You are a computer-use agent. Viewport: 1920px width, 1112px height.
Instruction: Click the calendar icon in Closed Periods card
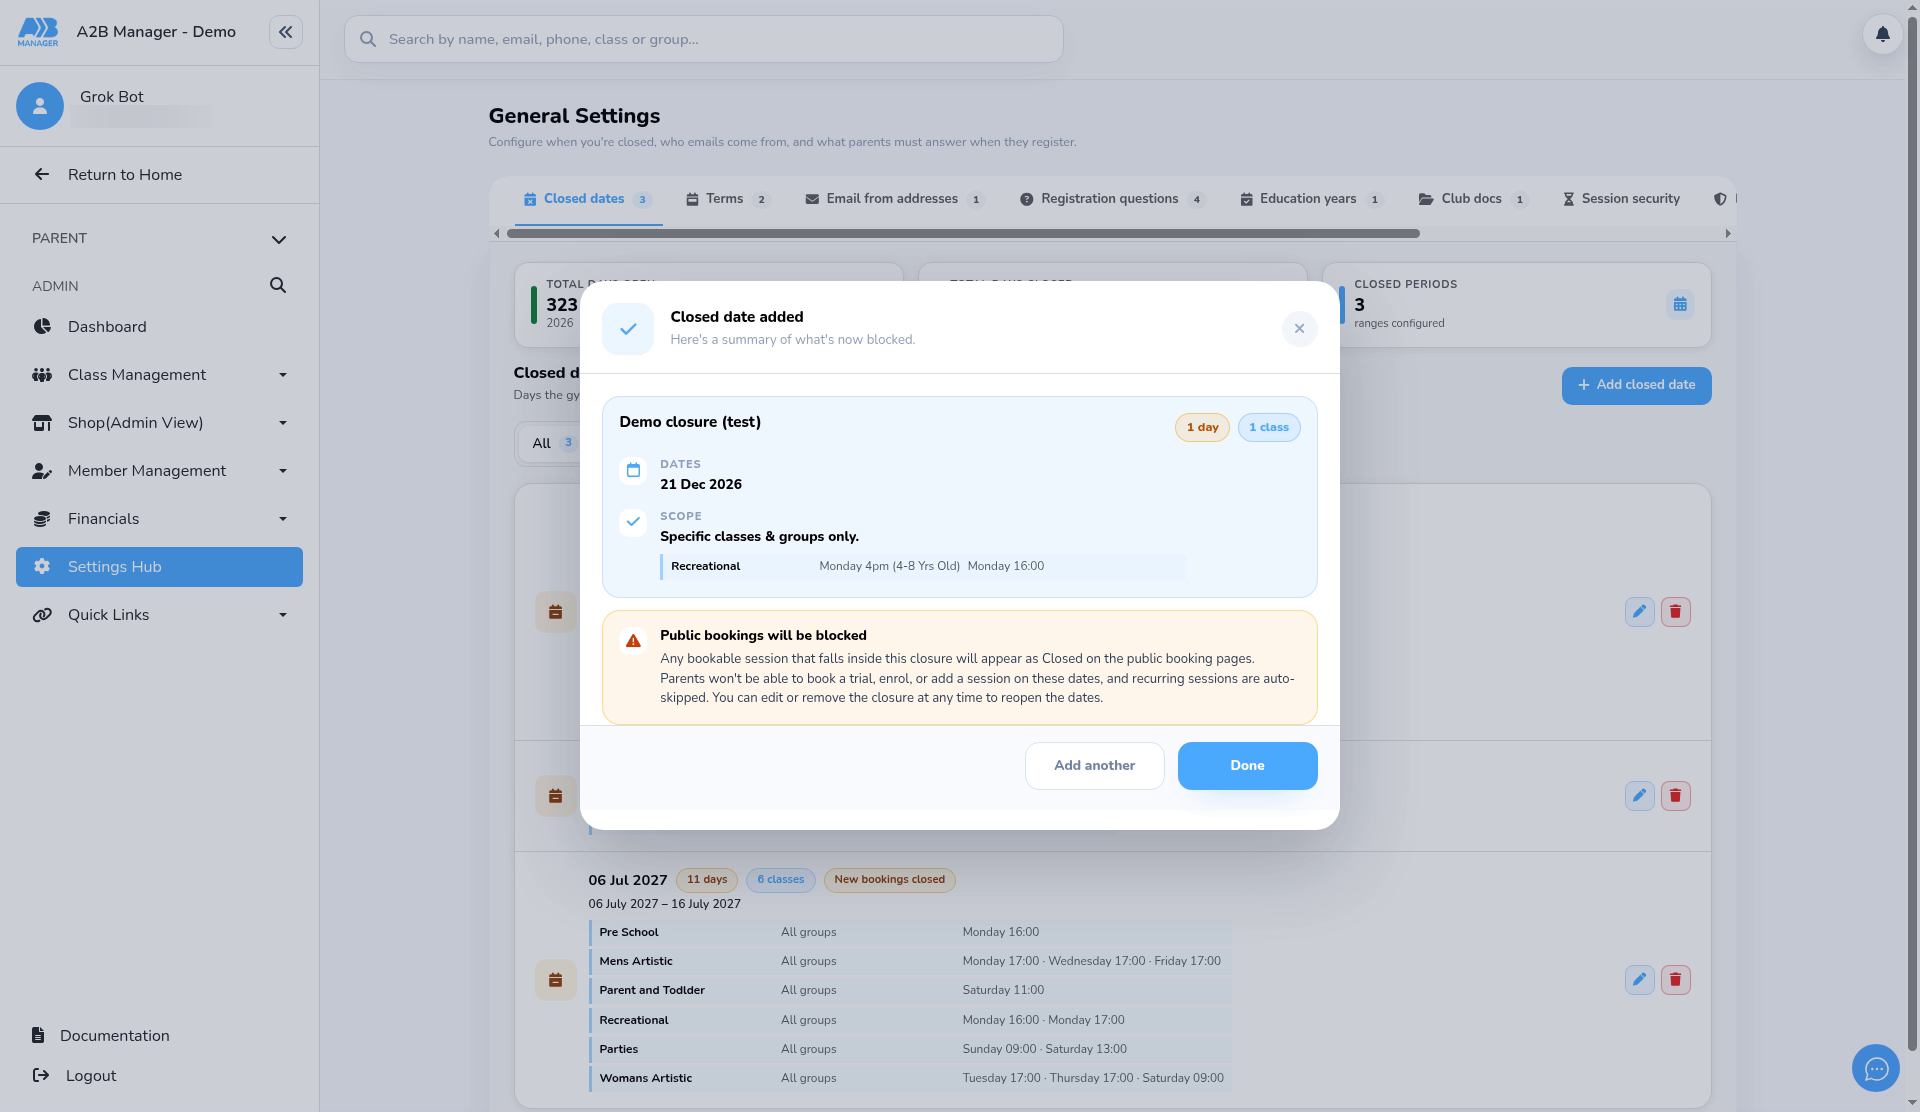coord(1680,305)
